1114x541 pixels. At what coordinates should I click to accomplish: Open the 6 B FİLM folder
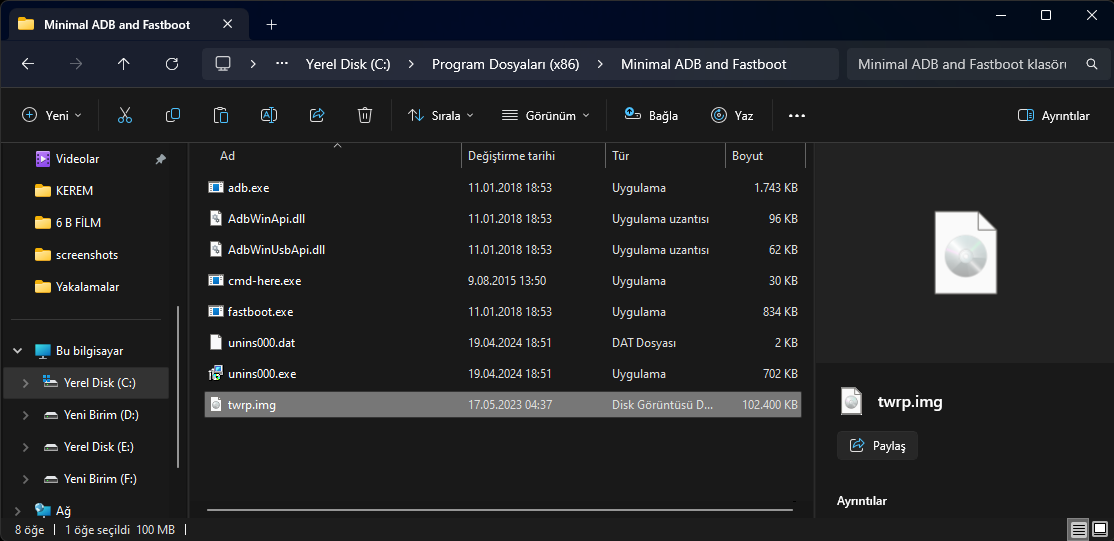click(68, 223)
